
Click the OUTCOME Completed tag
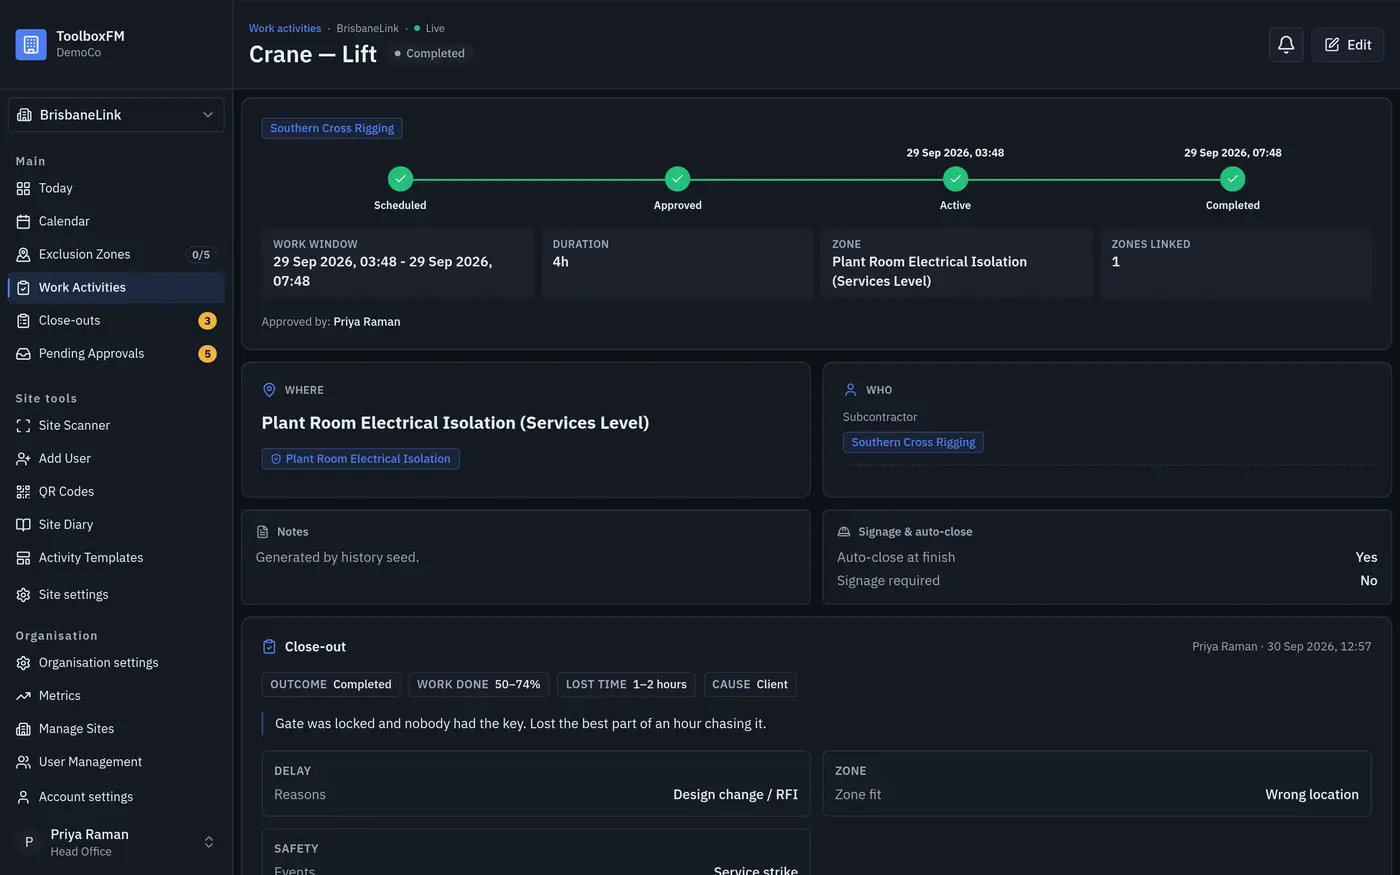point(331,684)
